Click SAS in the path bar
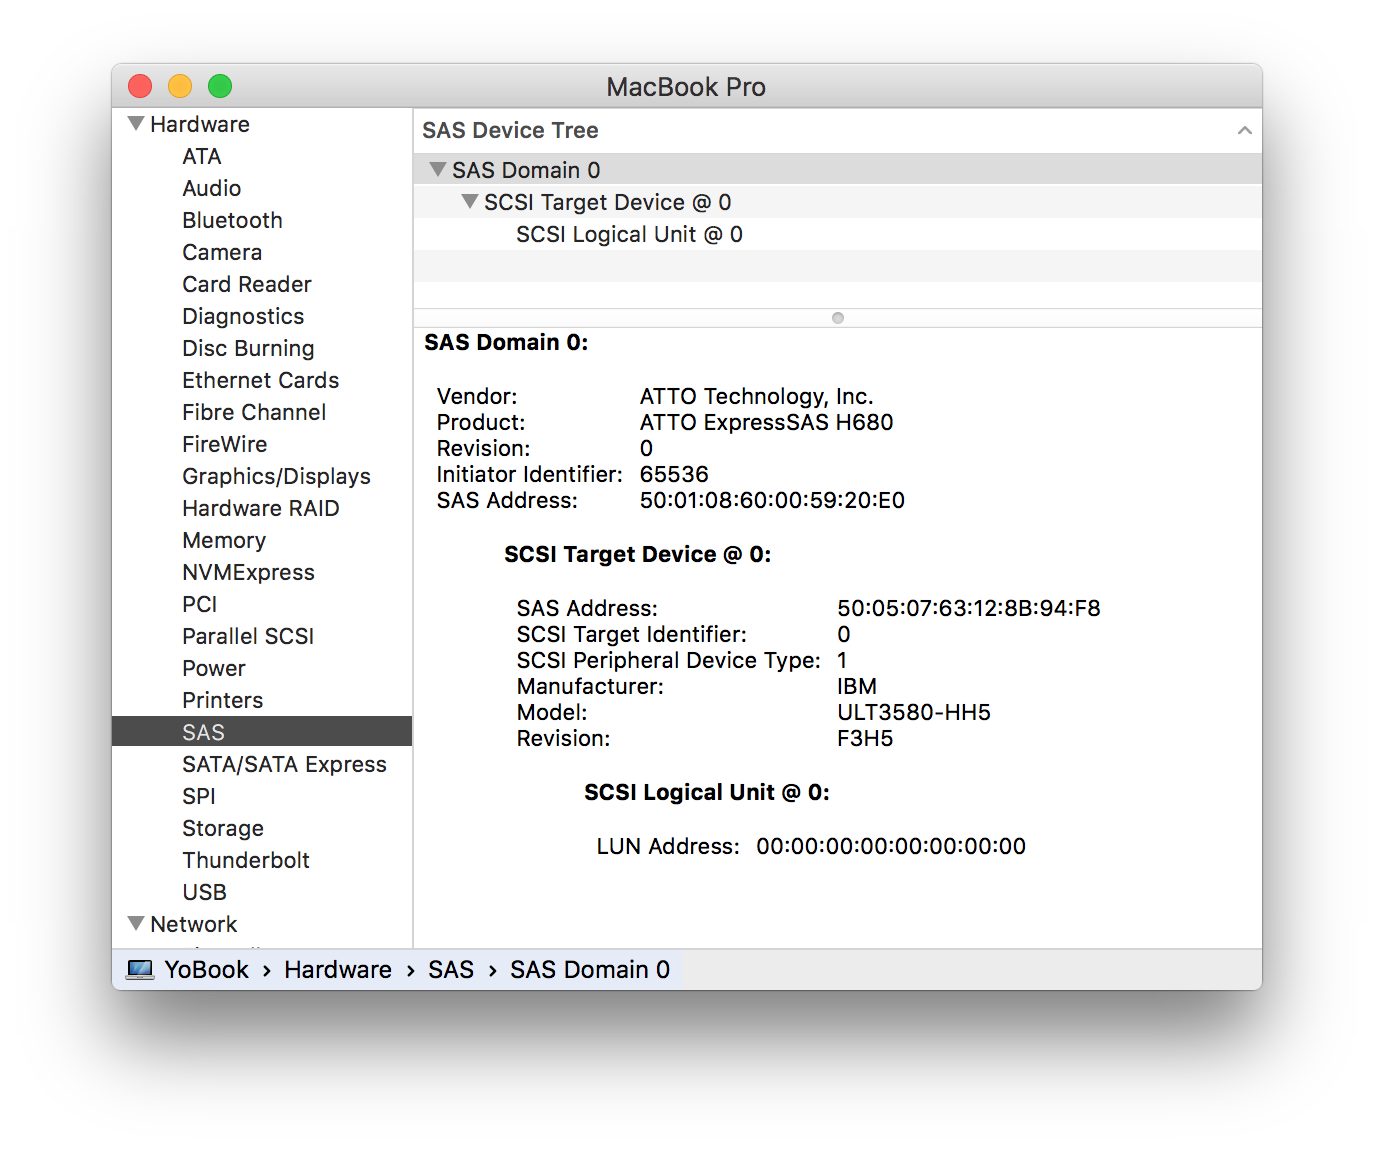Viewport: 1374px width, 1150px height. [x=451, y=969]
